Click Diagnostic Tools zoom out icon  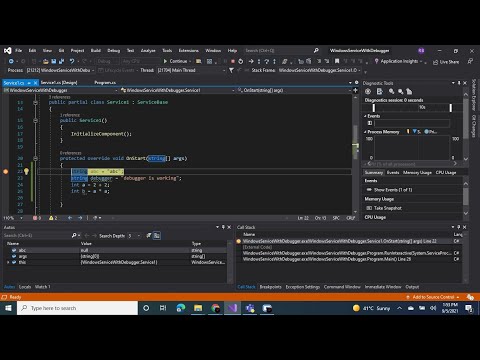pos(400,91)
